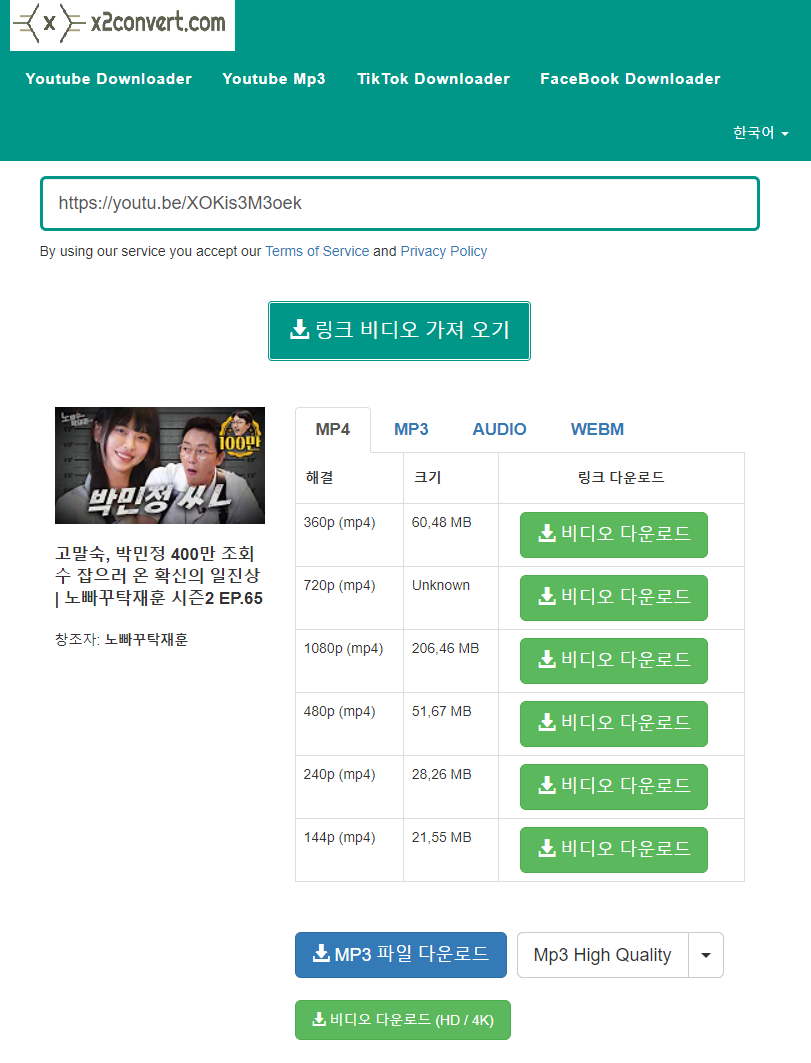Click the download icon in the 480p row

point(547,723)
